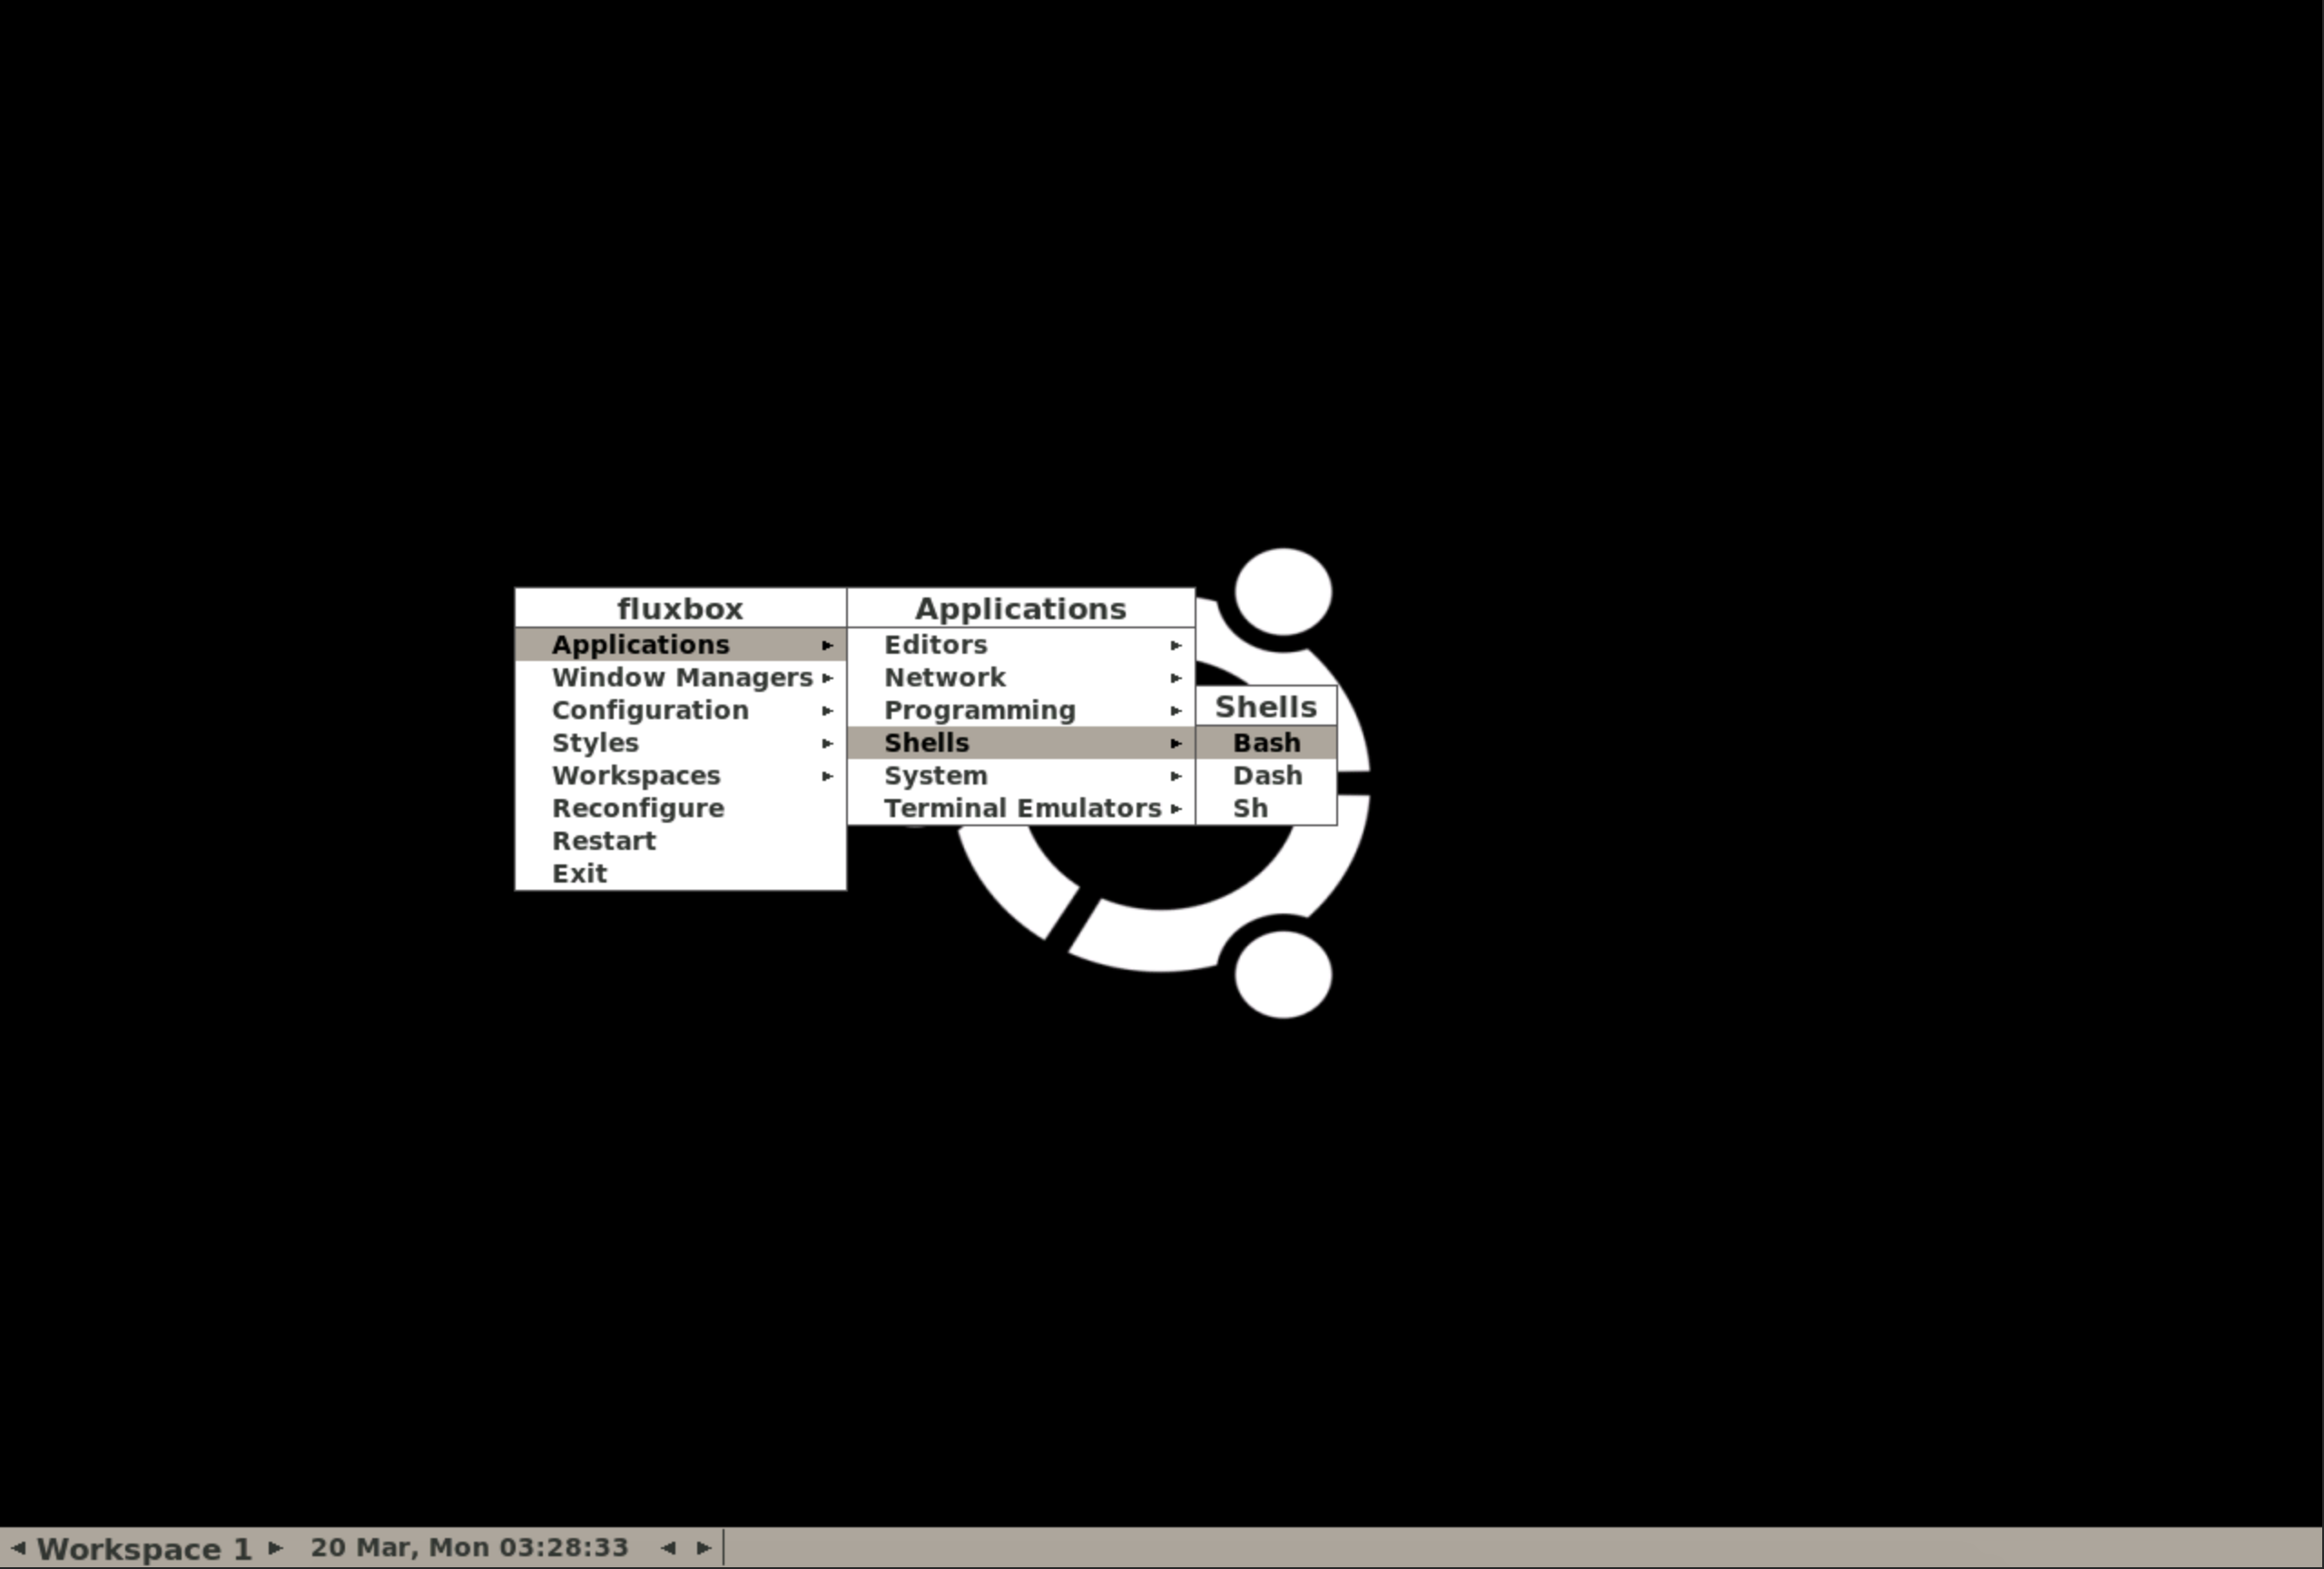2324x1569 pixels.
Task: Open the Terminal Emulators submenu
Action: pyautogui.click(x=1021, y=808)
